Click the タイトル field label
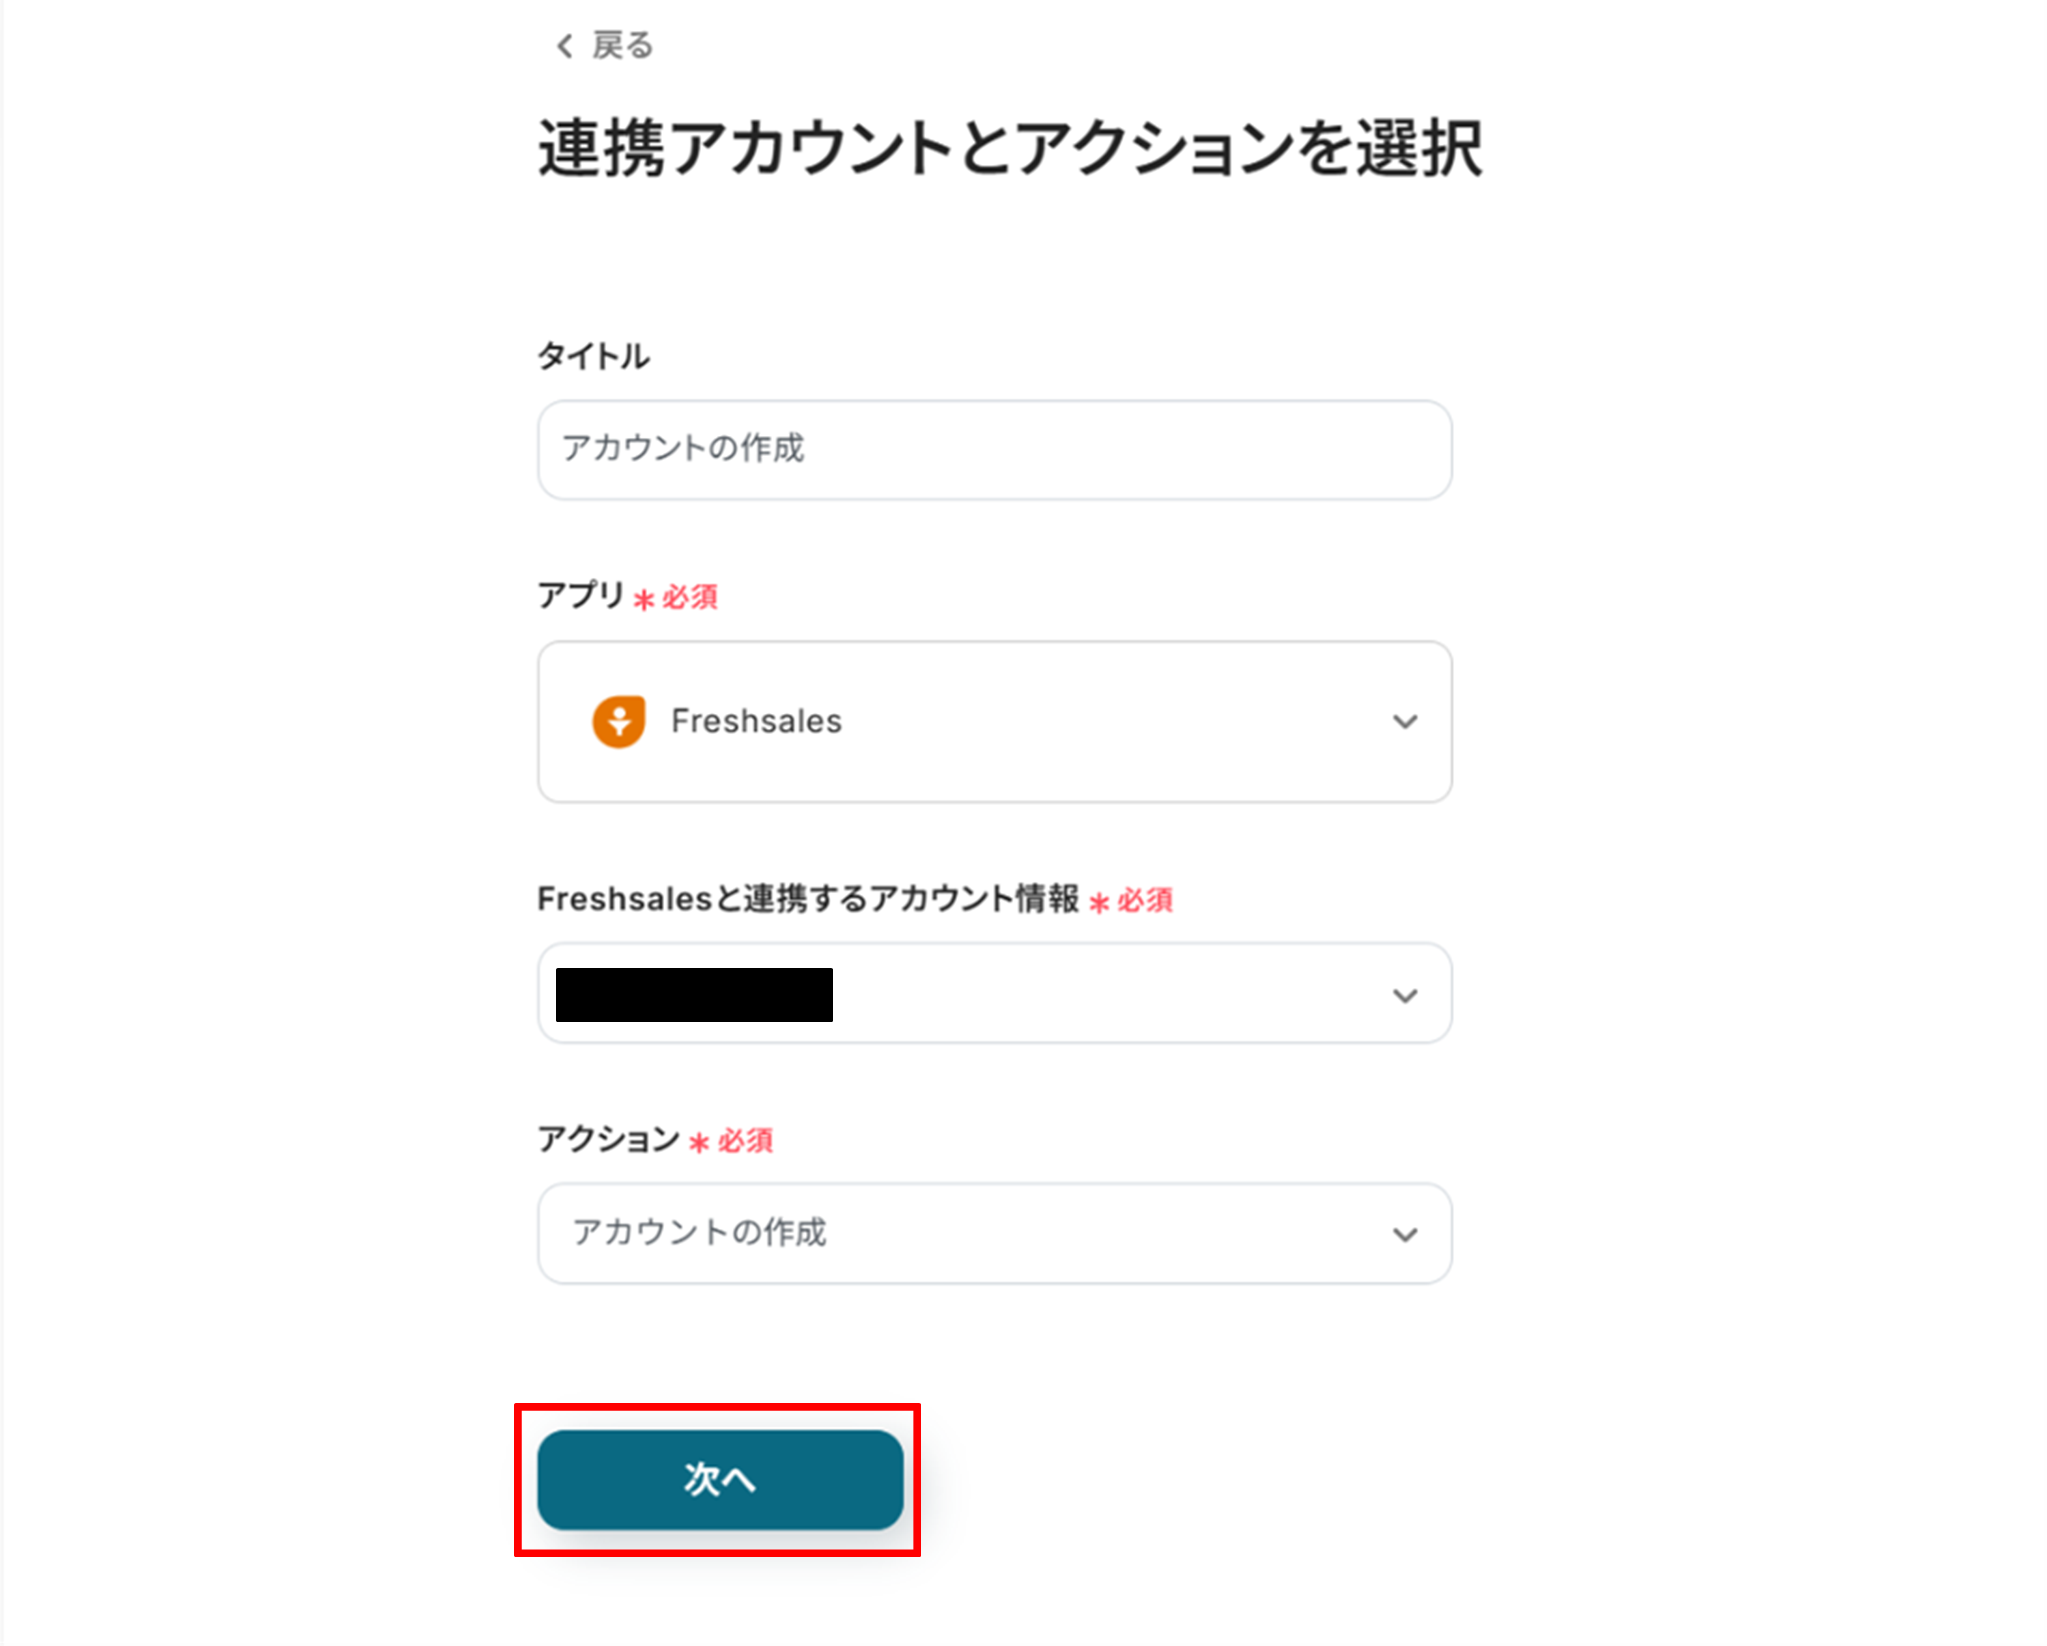The image size is (2047, 1646). click(593, 356)
